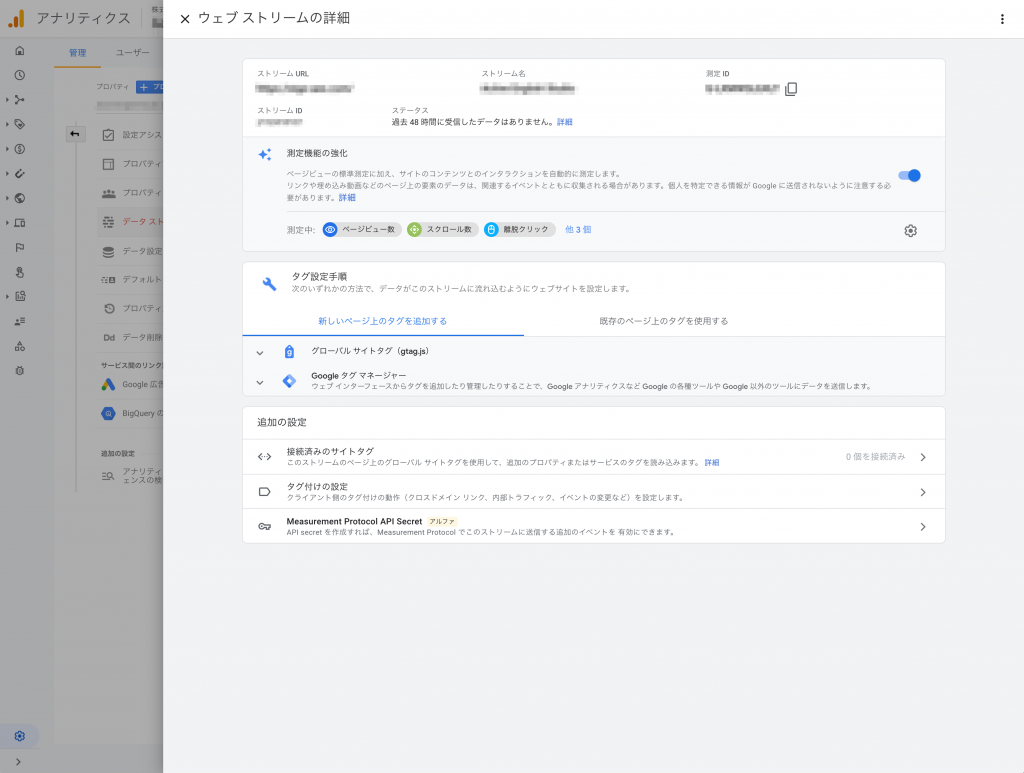The height and width of the screenshot is (773, 1024).
Task: Click the API Secret key icon
Action: [x=264, y=526]
